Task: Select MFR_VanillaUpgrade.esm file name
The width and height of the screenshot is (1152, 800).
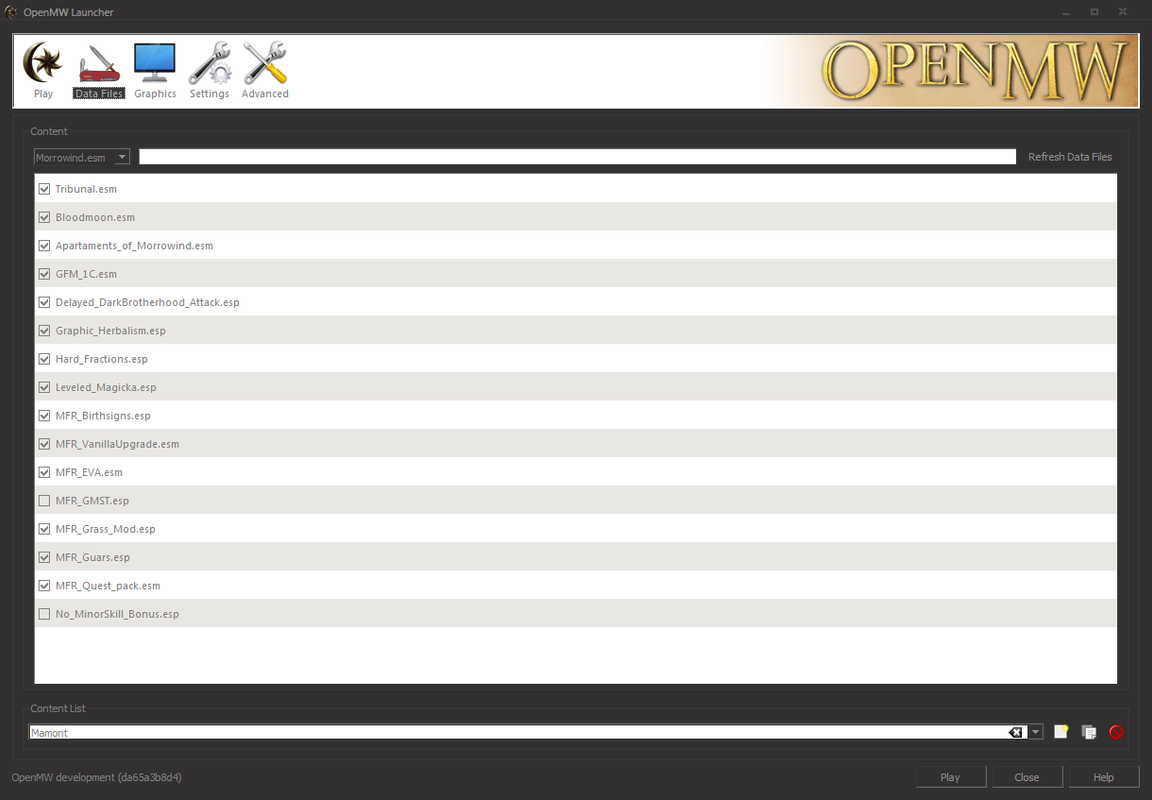Action: tap(118, 444)
